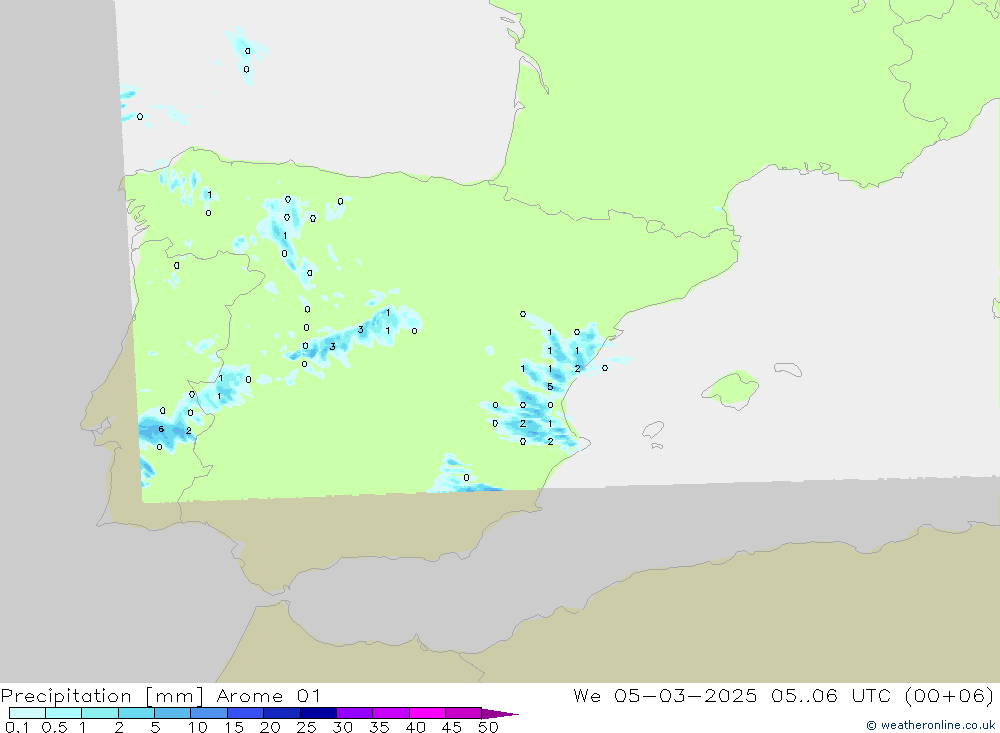The width and height of the screenshot is (1000, 733).
Task: Click the '6' precipitation value over Portugal
Action: [x=161, y=429]
